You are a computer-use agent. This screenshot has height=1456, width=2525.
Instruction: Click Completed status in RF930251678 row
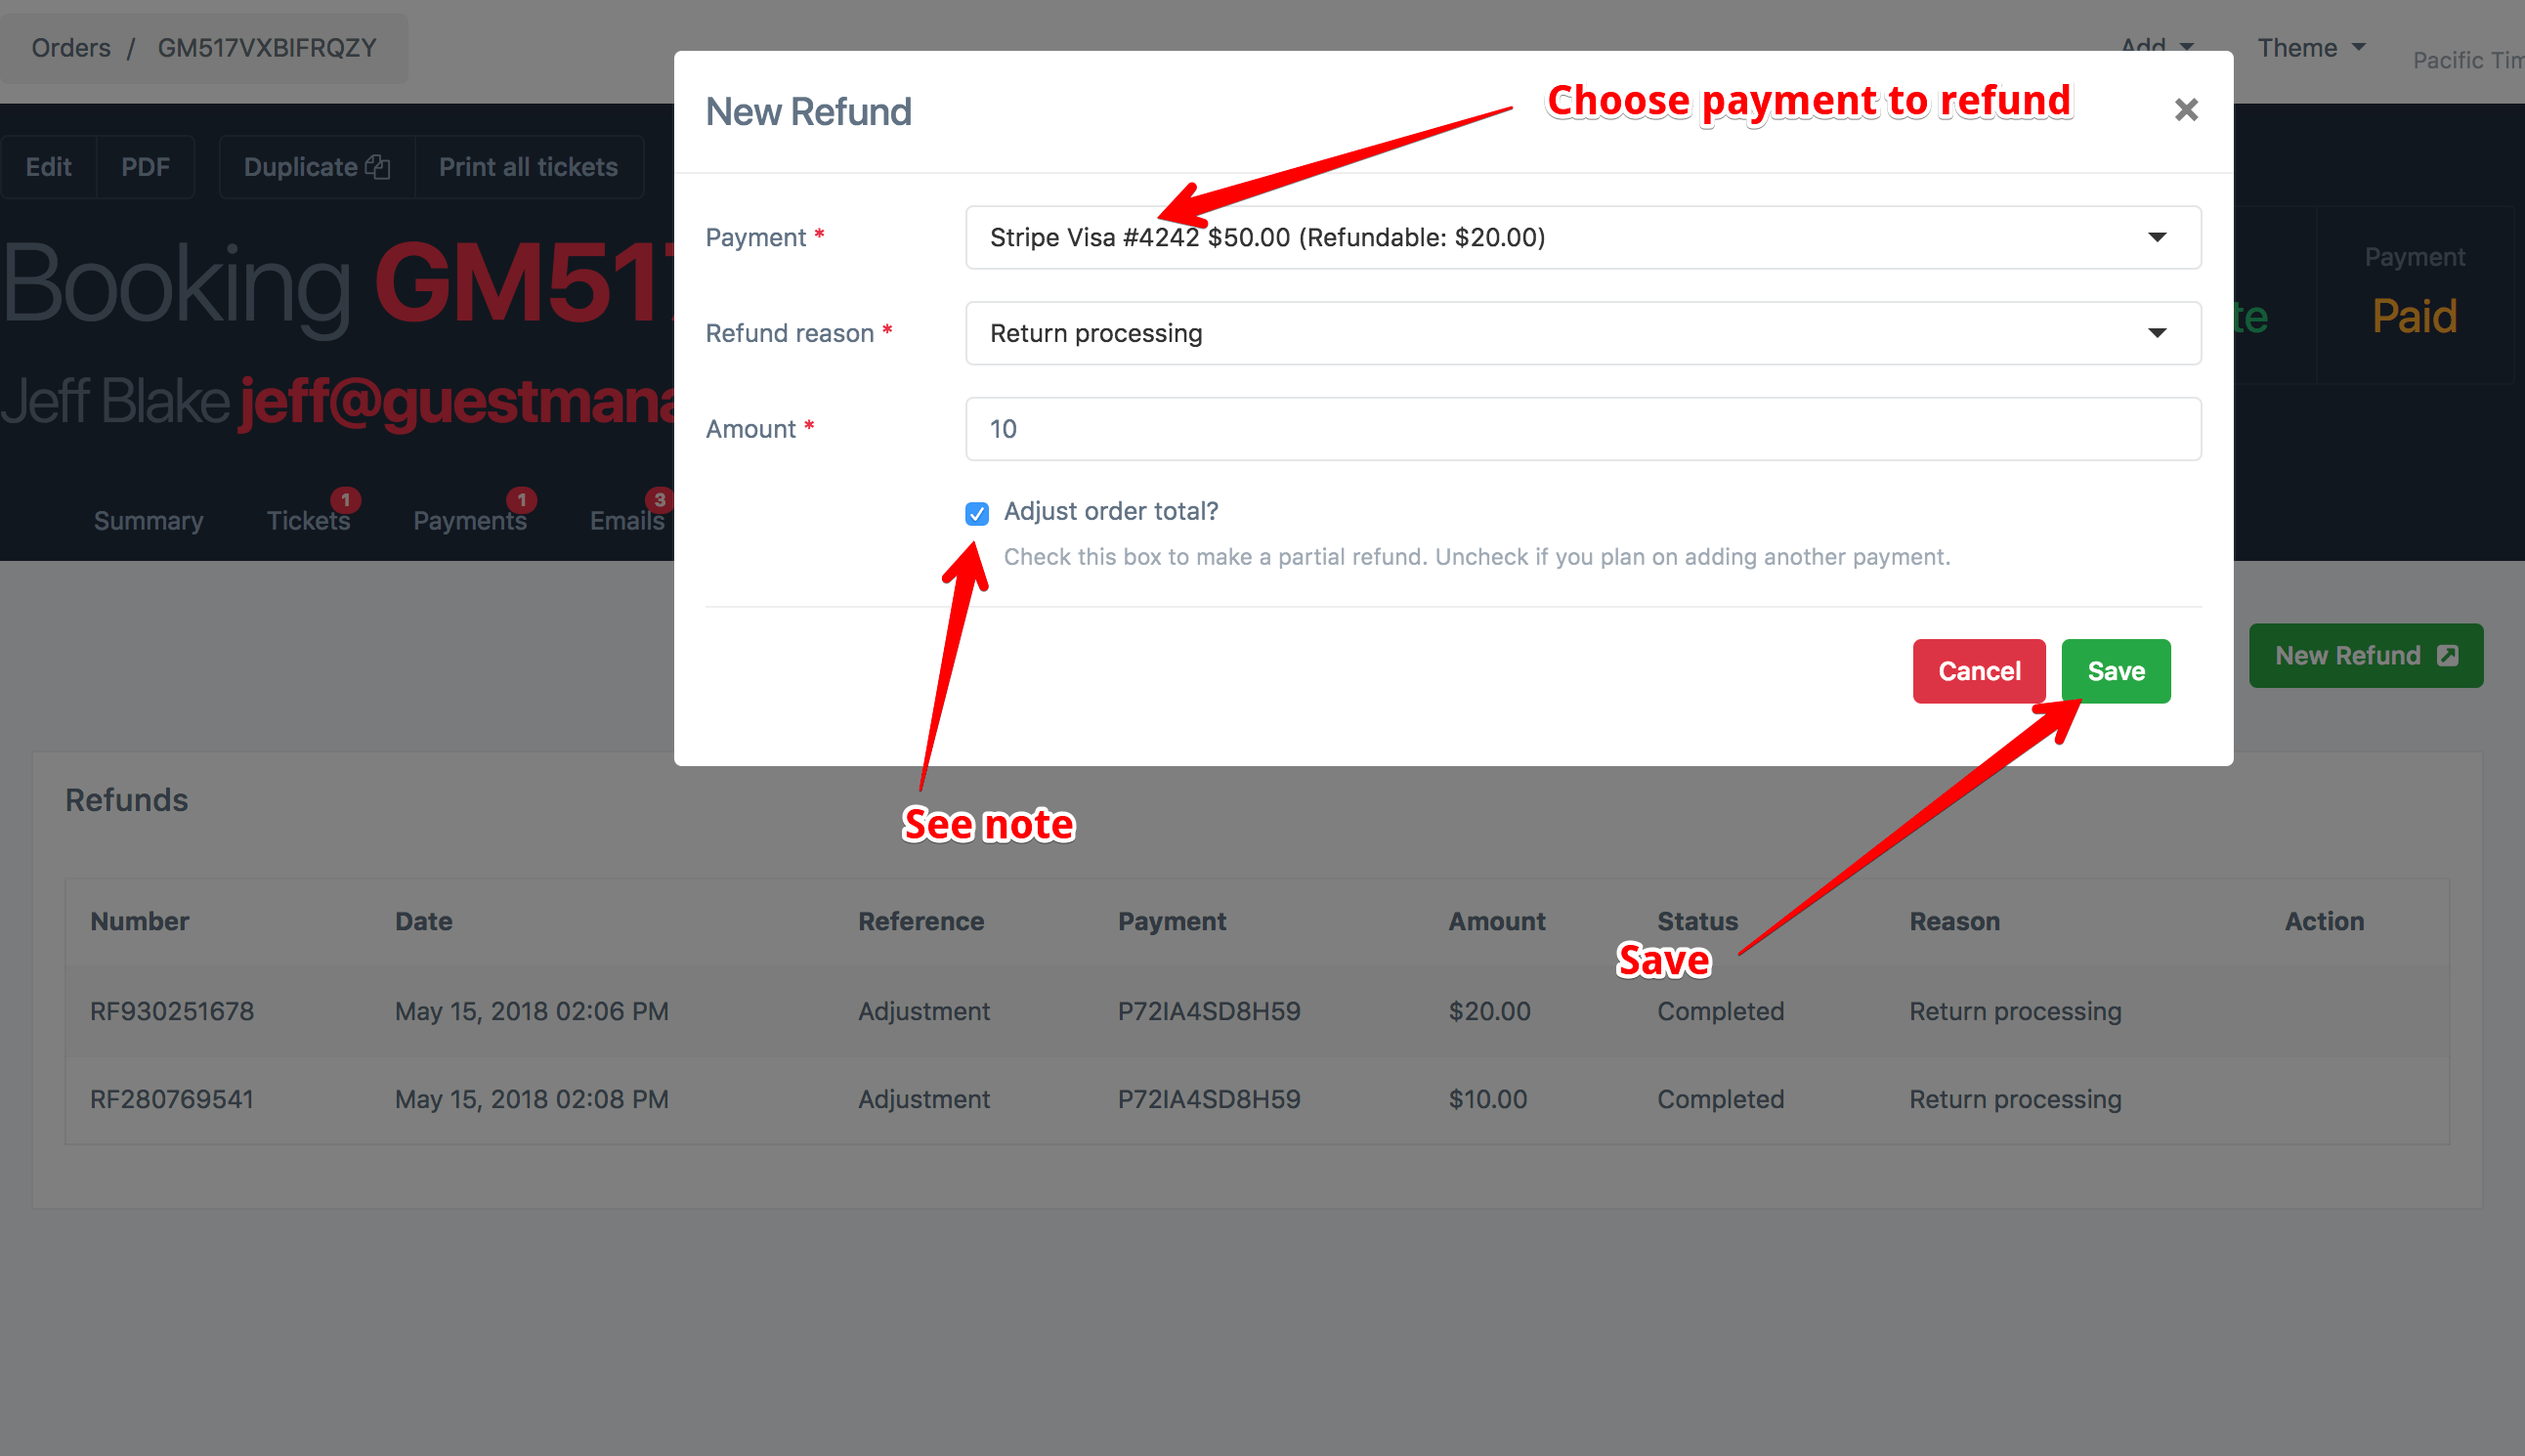coord(1721,1011)
